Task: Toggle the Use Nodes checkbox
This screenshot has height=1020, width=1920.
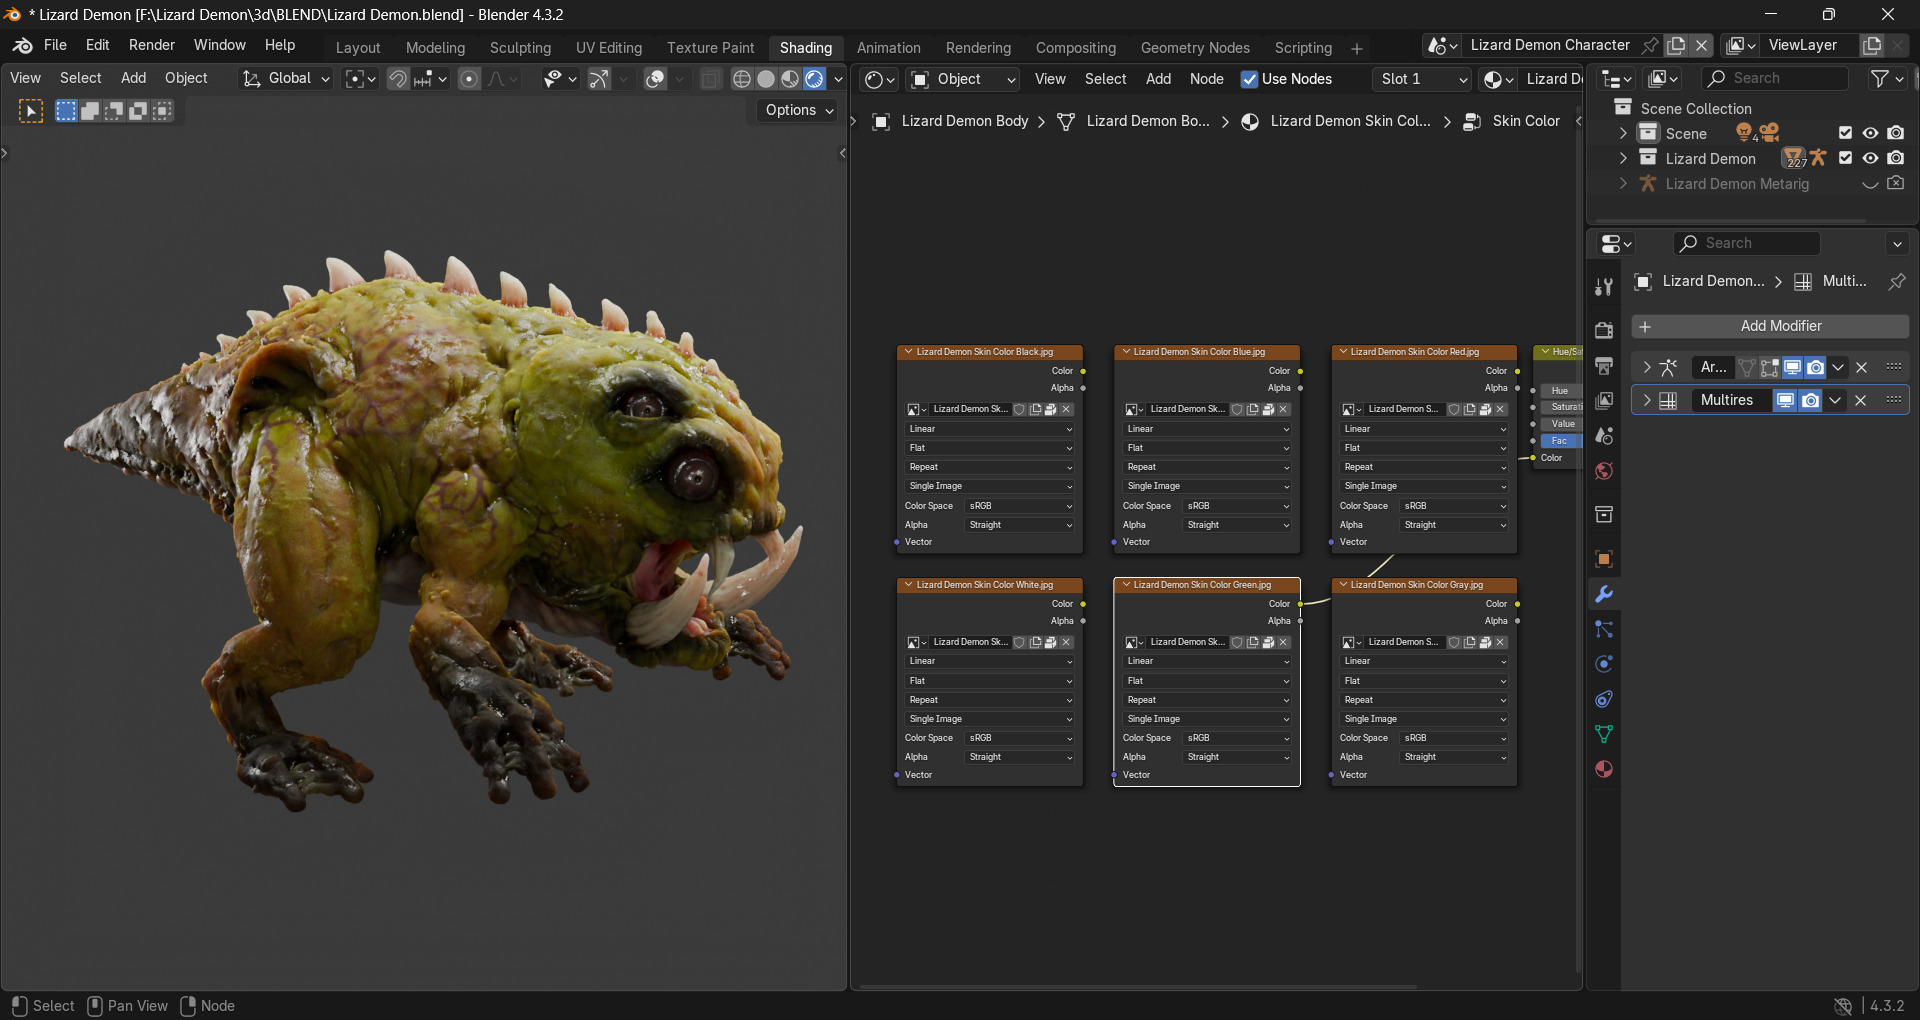Action: [x=1249, y=79]
